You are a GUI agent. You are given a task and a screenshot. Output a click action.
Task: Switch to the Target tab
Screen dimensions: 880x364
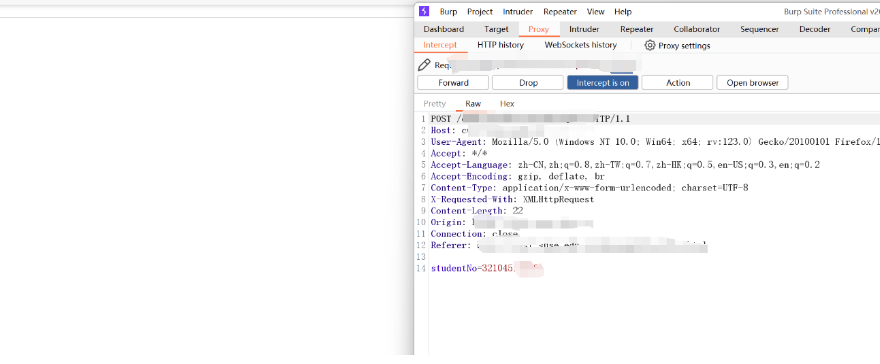[496, 29]
